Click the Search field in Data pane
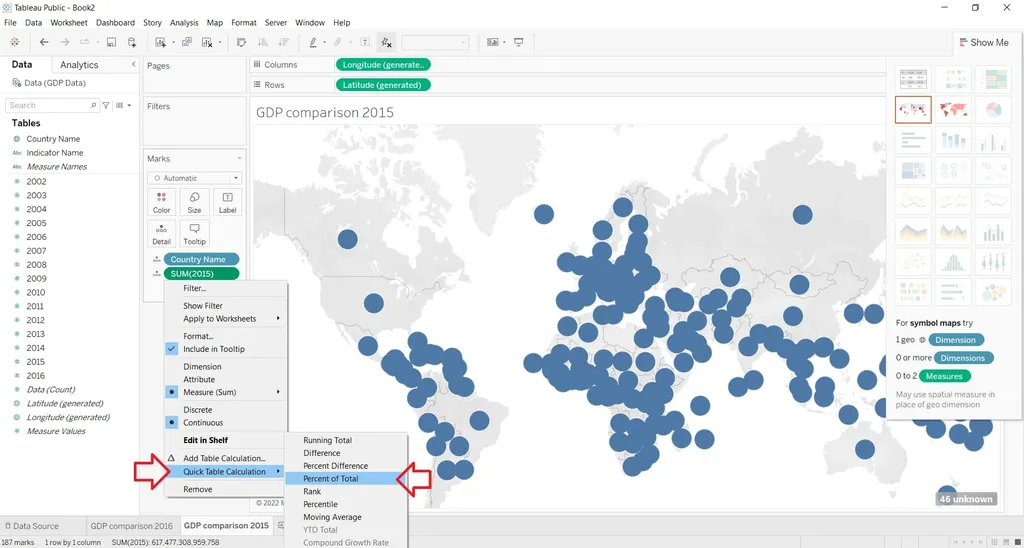 (x=50, y=105)
